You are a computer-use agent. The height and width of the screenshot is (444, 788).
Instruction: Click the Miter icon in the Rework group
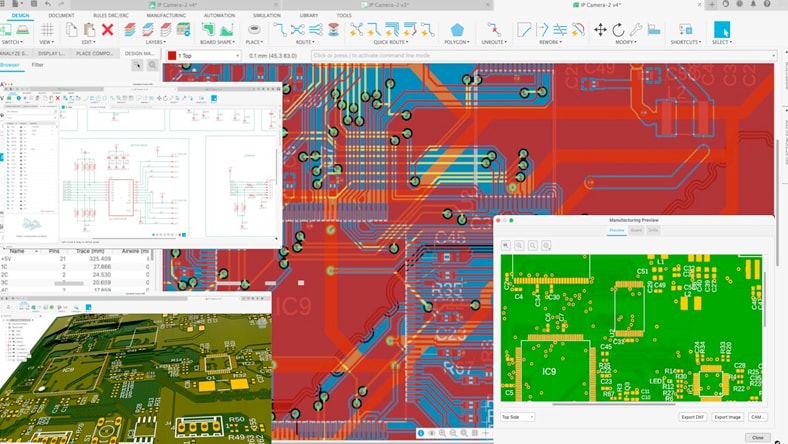[524, 30]
